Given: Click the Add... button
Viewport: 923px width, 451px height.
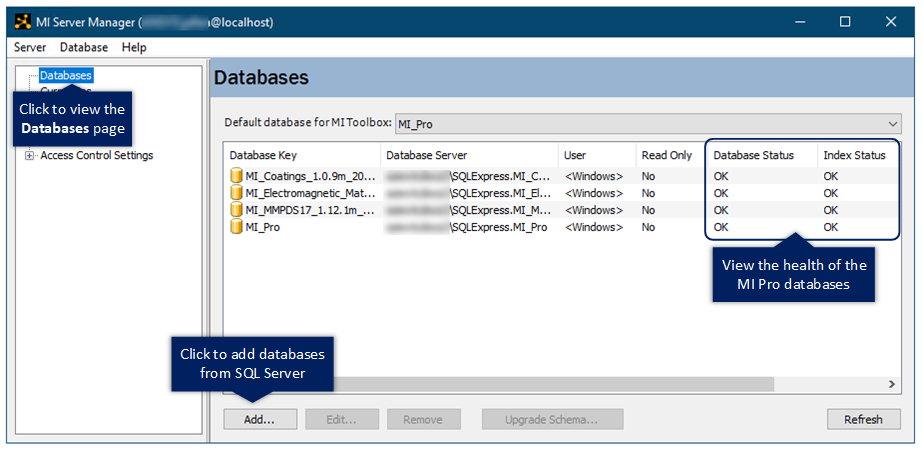Looking at the screenshot, I should pos(259,420).
